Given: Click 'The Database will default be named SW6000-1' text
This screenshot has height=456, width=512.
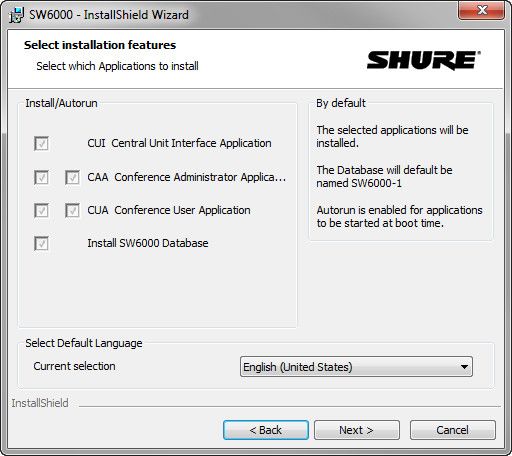Looking at the screenshot, I should coord(384,177).
